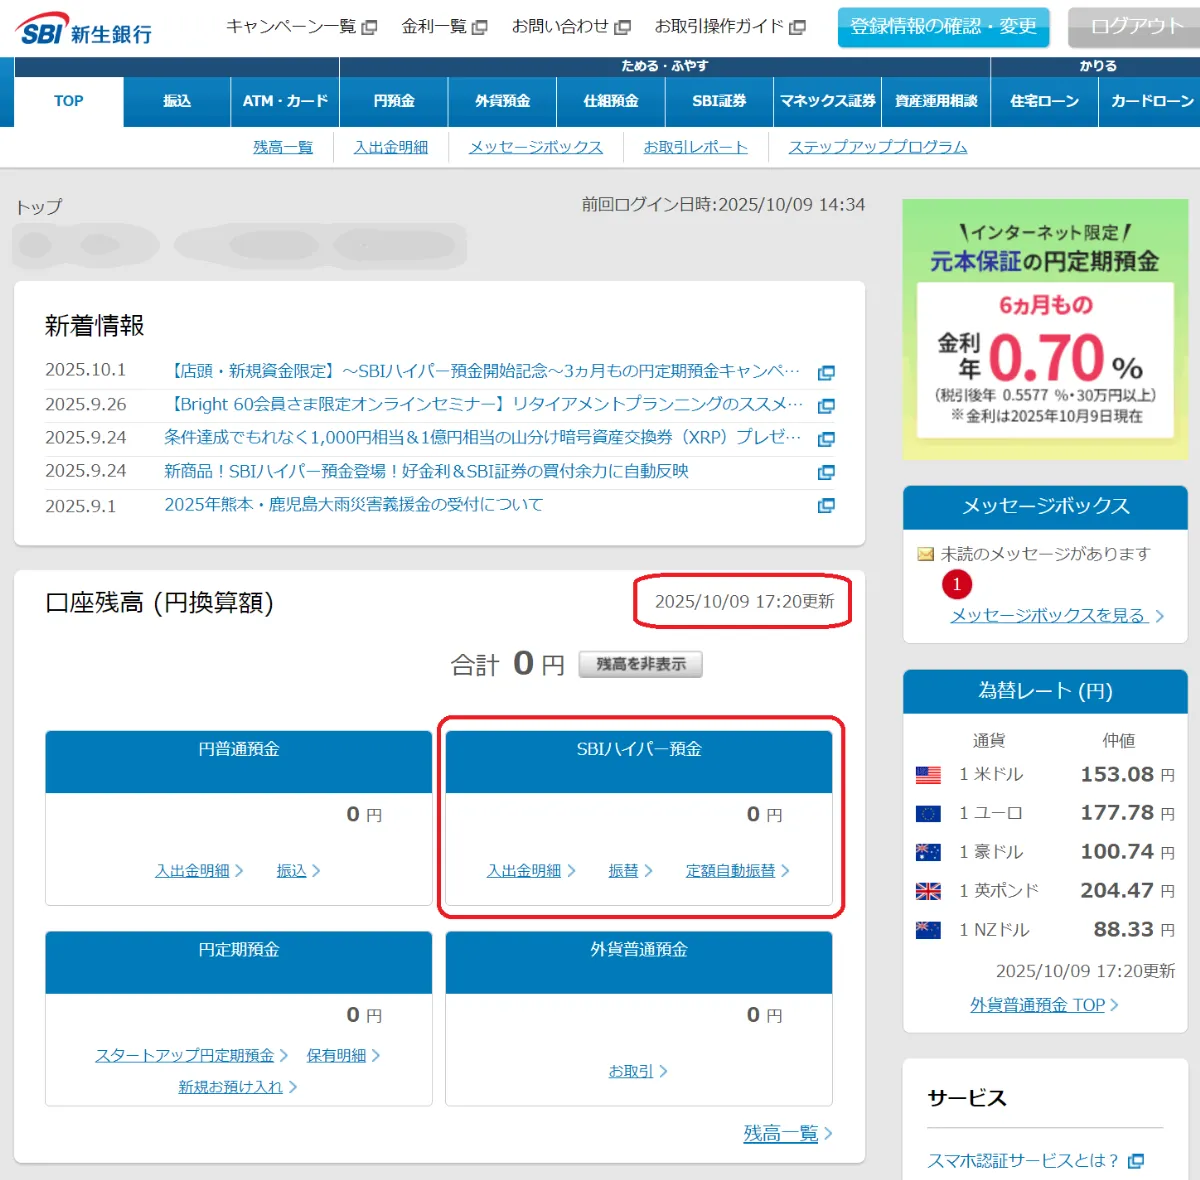Open メッセージボックスを見る link
This screenshot has height=1180, width=1200.
click(x=1048, y=615)
